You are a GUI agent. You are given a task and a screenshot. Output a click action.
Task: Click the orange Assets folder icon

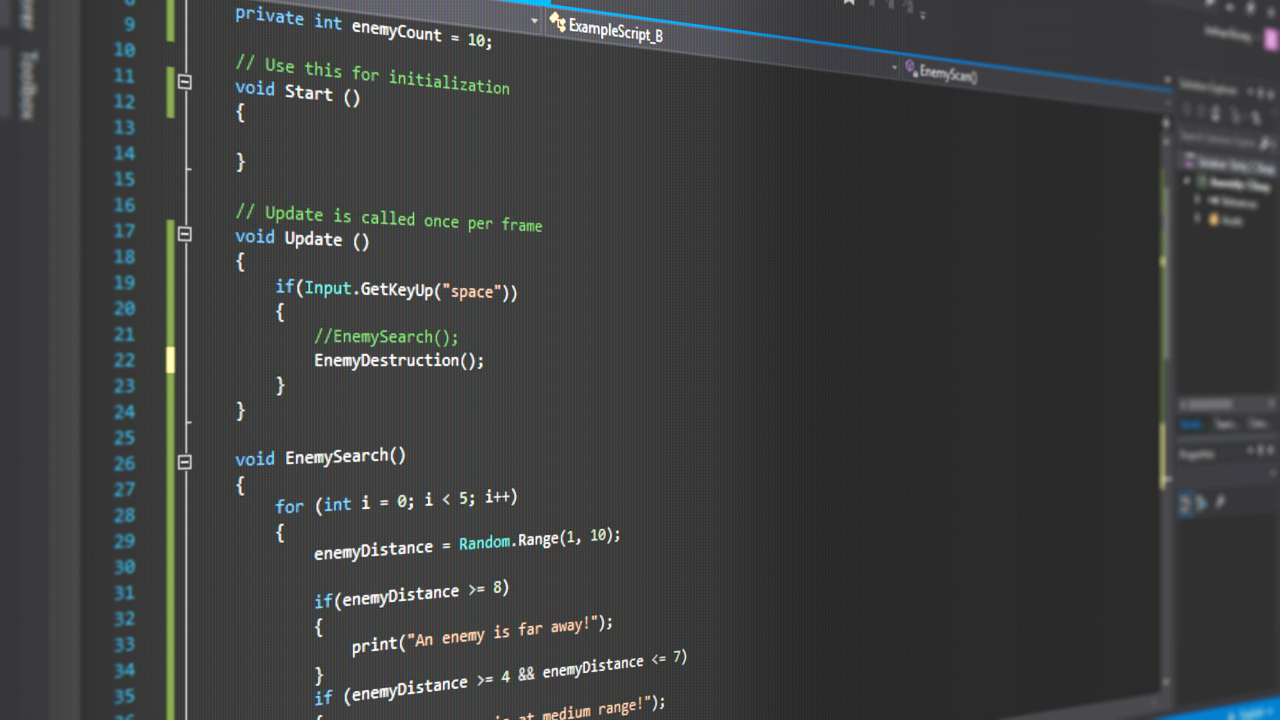click(1212, 220)
